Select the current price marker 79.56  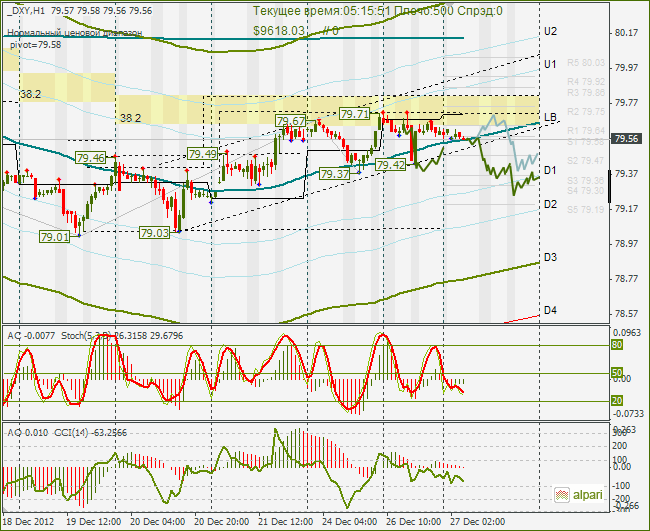[626, 138]
